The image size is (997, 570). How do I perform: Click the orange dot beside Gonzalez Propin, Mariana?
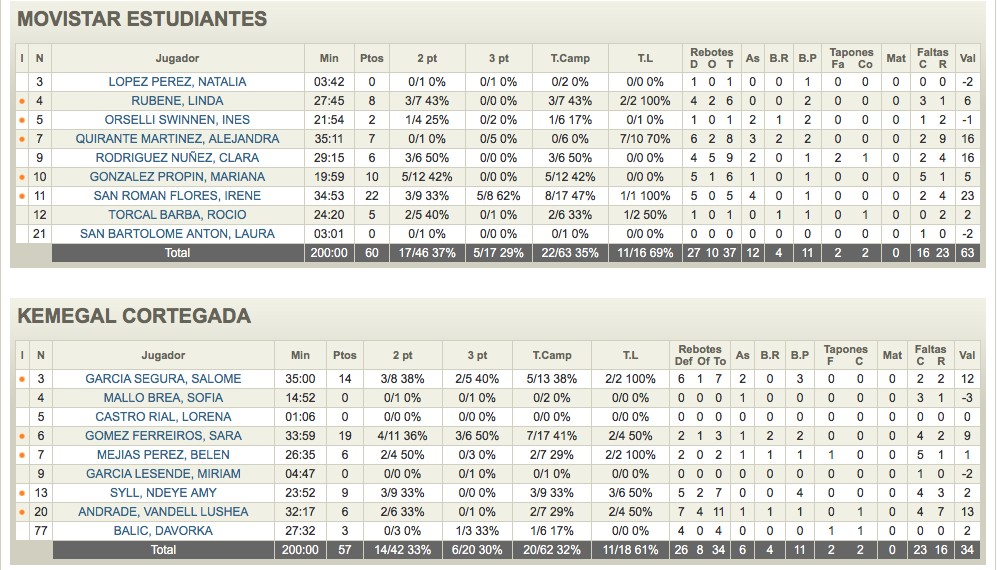(22, 177)
